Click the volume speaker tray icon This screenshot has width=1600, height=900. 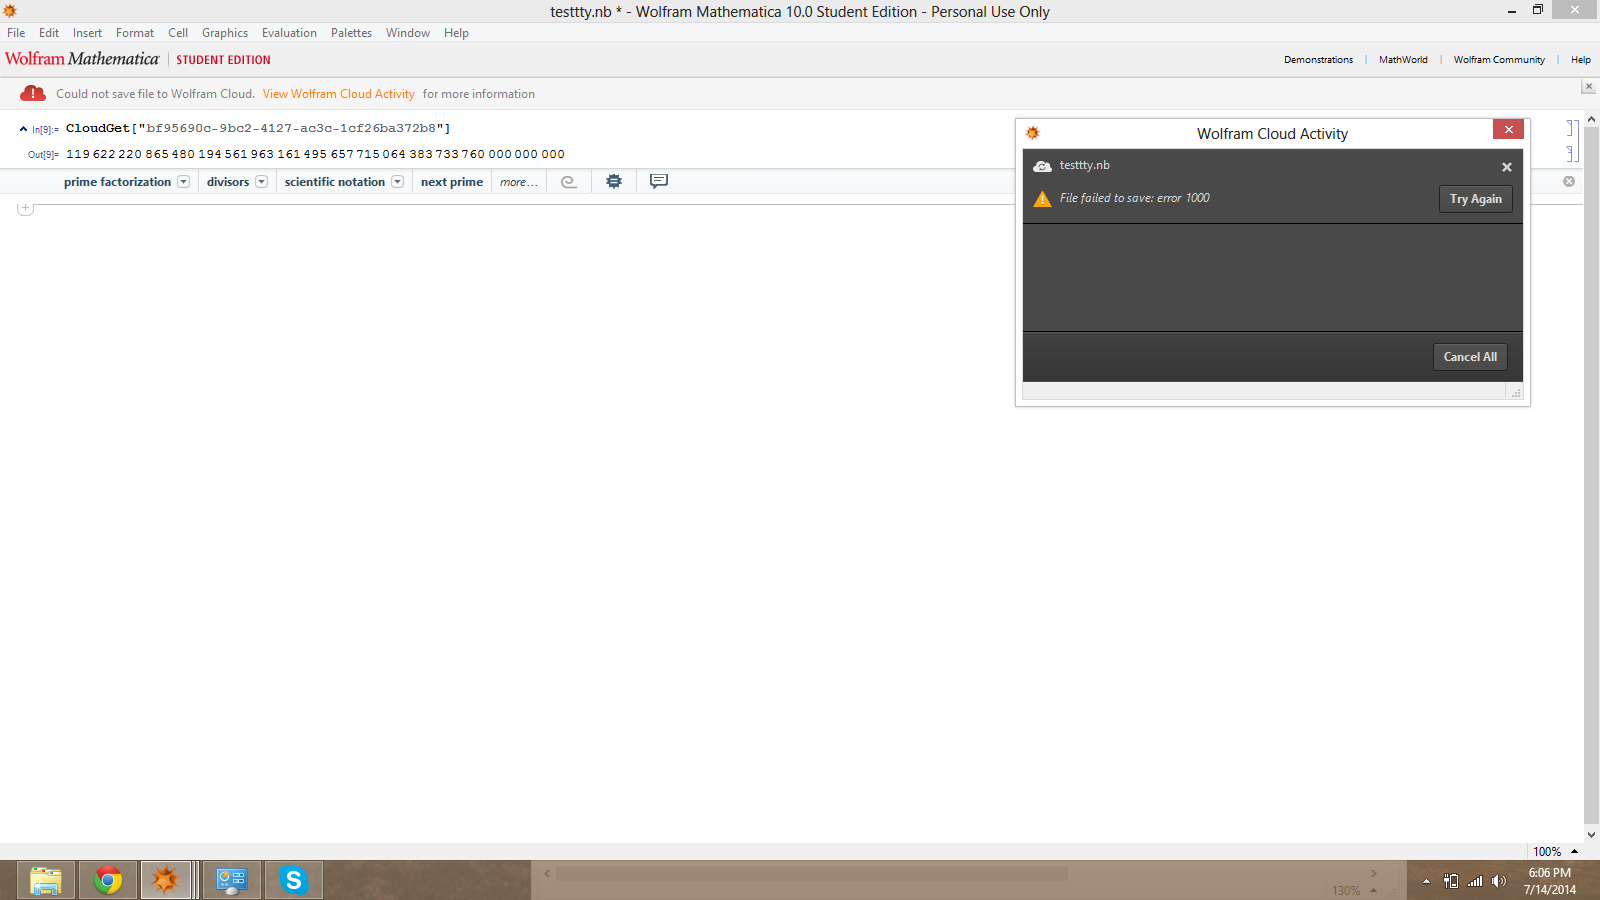1498,881
